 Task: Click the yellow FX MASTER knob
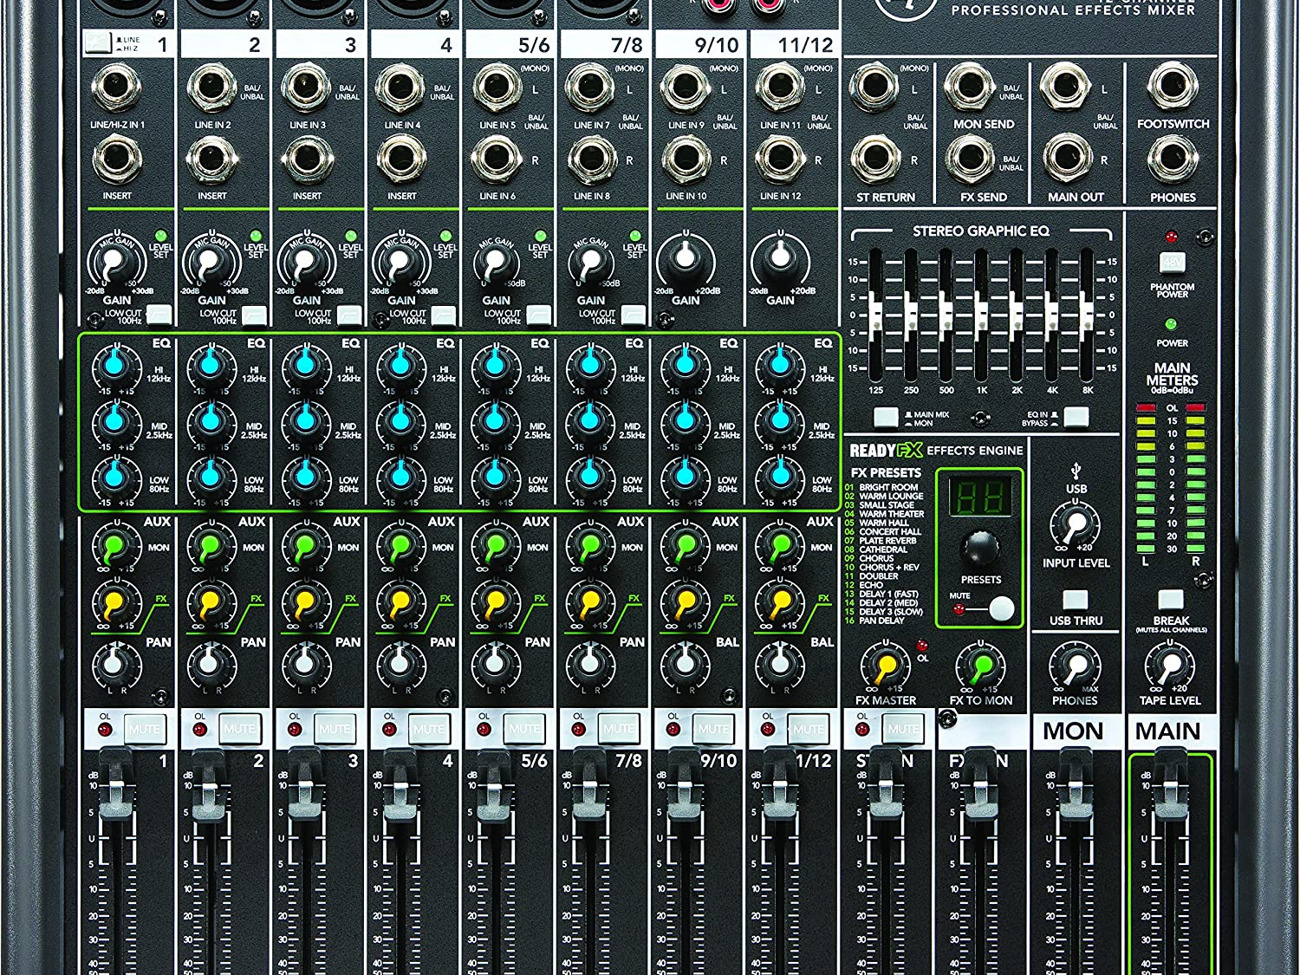pyautogui.click(x=885, y=665)
